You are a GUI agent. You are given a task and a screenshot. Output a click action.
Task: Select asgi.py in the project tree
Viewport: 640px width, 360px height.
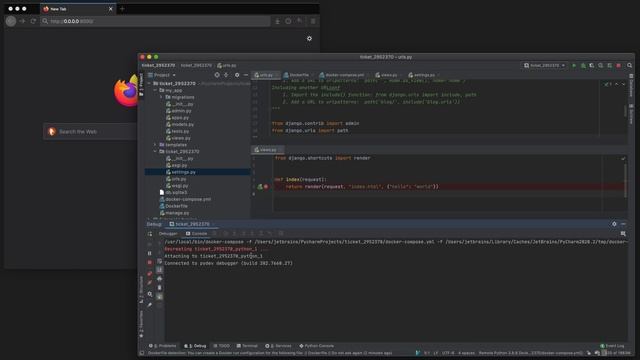tap(176, 165)
